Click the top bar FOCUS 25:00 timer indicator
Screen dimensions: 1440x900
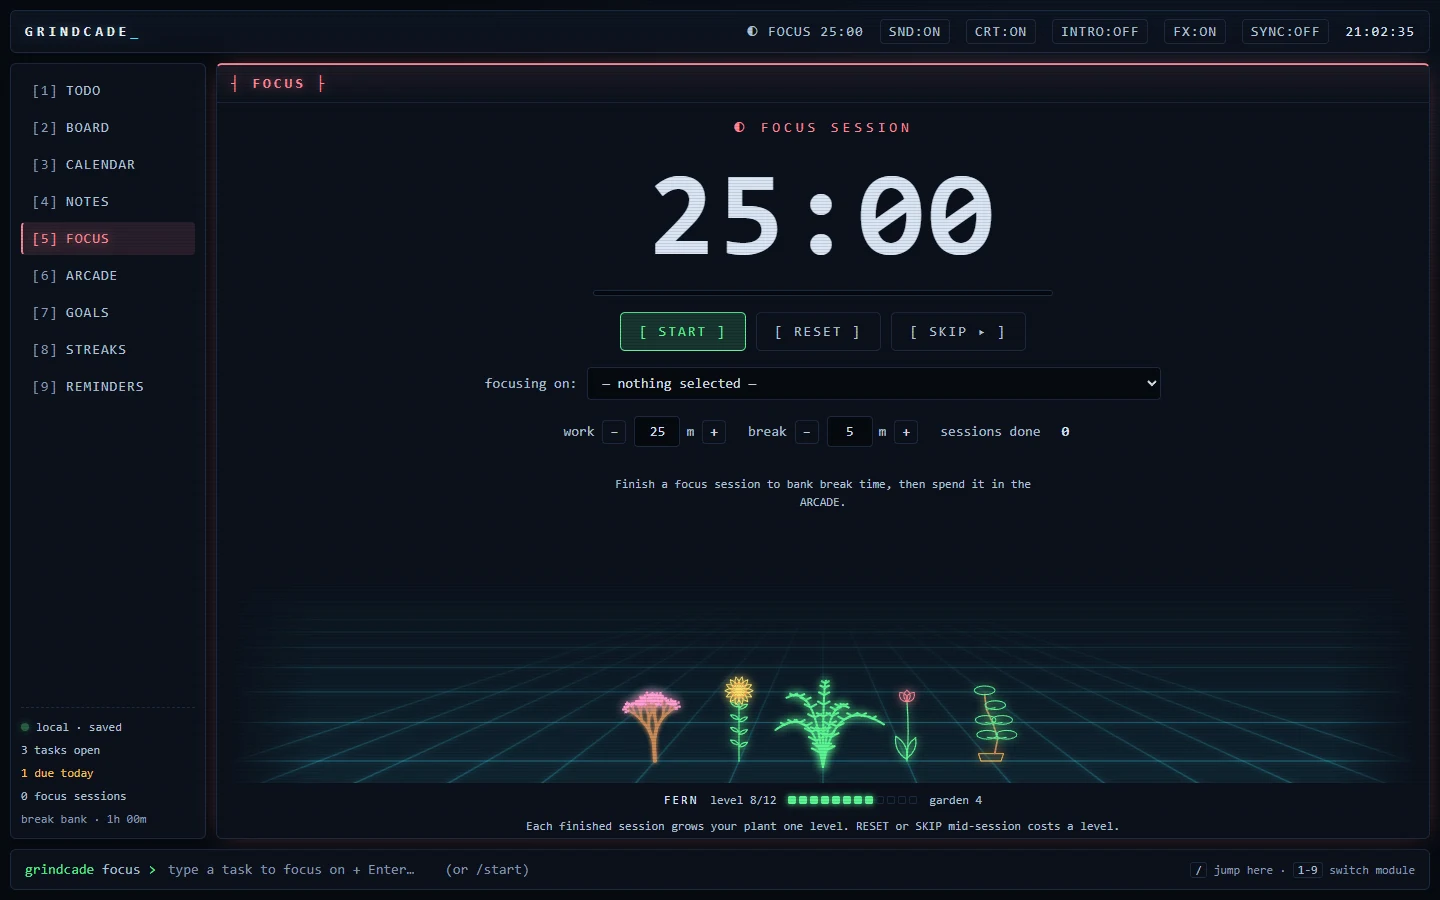(805, 32)
